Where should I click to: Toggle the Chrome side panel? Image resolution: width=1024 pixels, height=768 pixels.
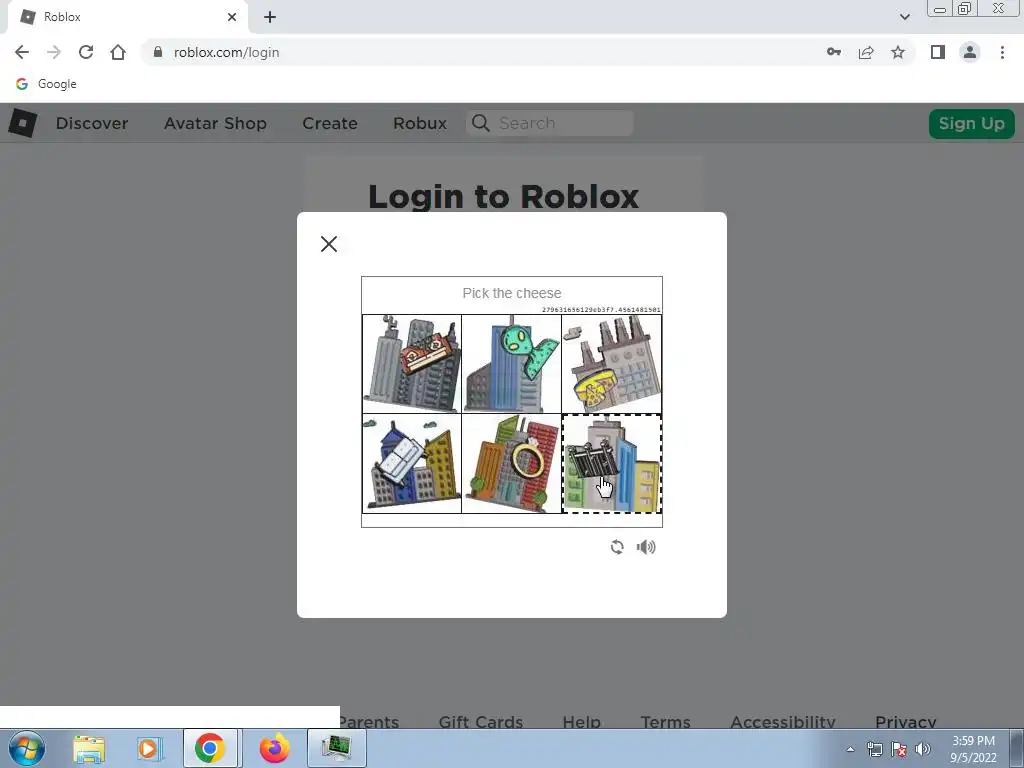click(938, 52)
